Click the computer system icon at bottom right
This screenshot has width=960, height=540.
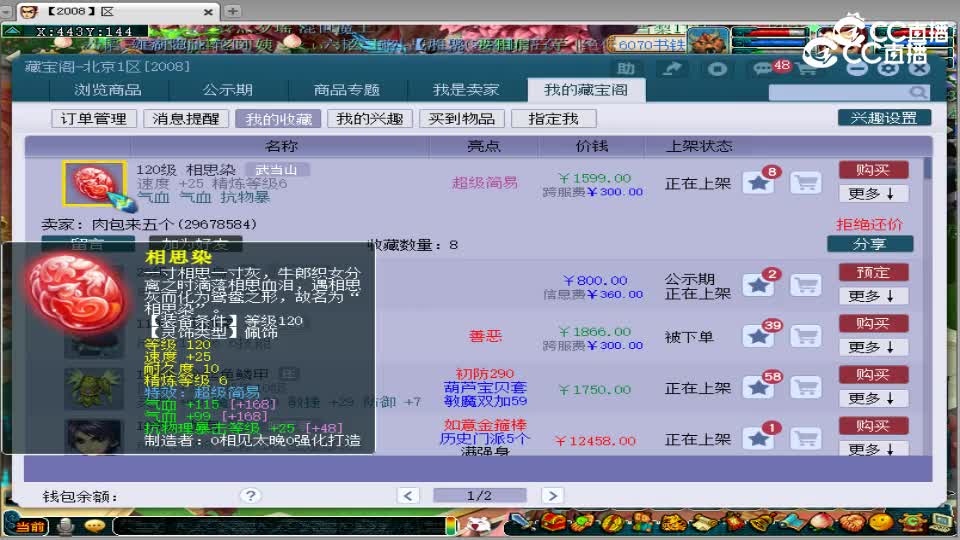coord(940,523)
